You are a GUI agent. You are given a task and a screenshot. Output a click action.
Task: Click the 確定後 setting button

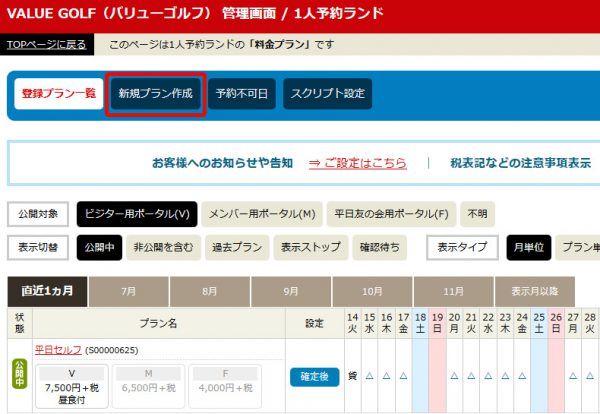pos(315,377)
